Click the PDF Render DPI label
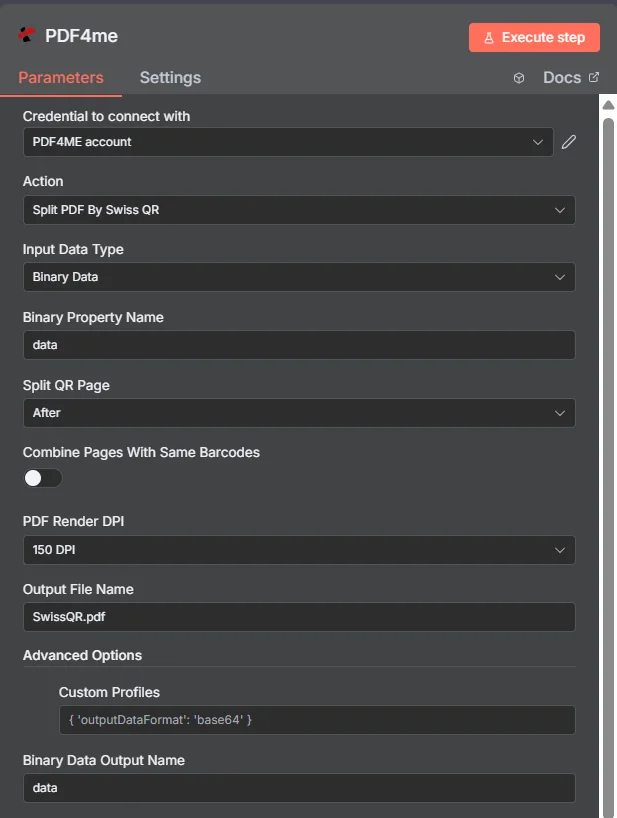 [74, 521]
